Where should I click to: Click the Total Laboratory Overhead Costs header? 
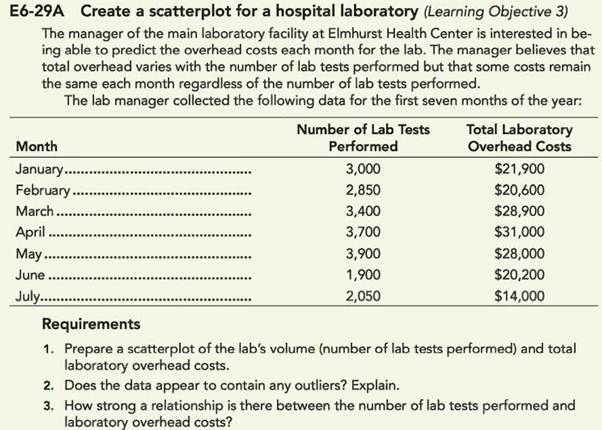click(520, 137)
